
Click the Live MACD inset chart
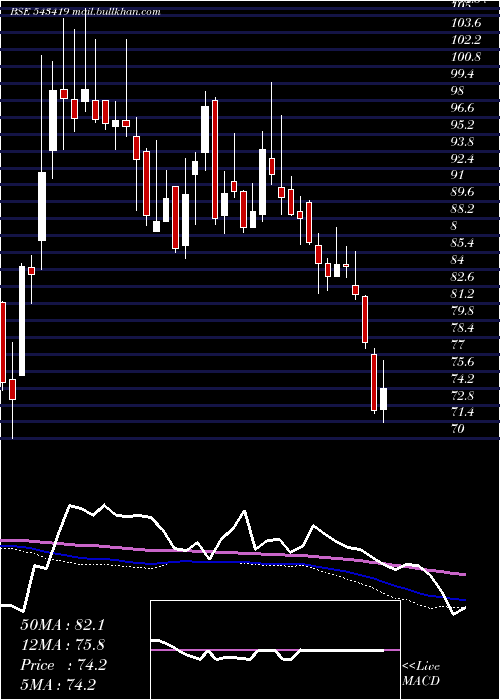[275, 650]
